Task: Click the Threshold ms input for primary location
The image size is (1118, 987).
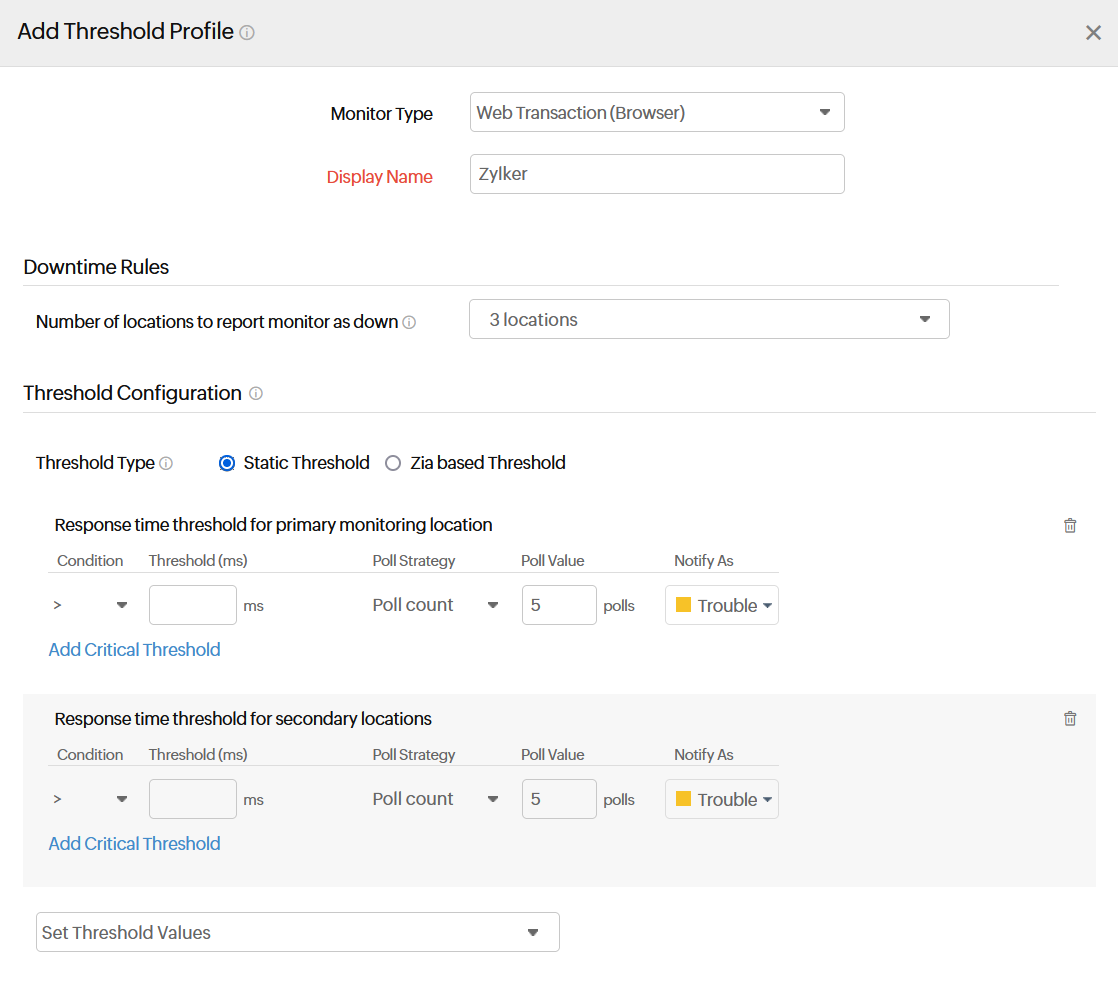Action: (x=192, y=605)
